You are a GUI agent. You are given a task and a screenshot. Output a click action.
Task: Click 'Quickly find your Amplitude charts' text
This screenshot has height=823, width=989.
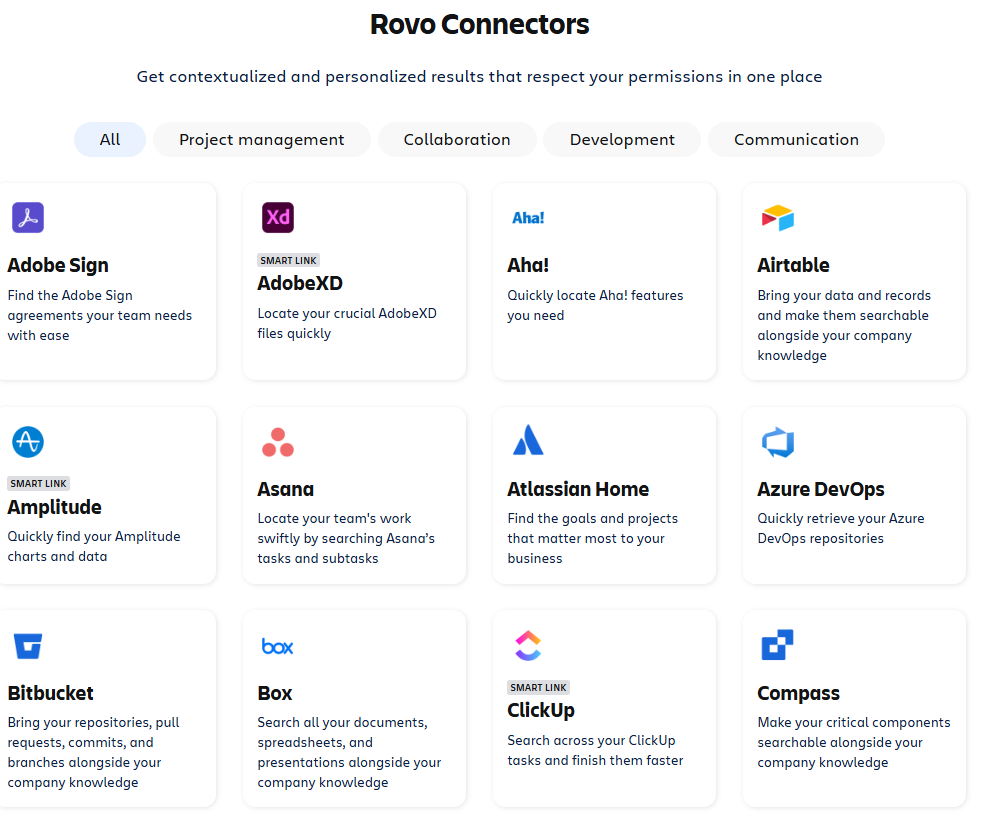point(94,546)
